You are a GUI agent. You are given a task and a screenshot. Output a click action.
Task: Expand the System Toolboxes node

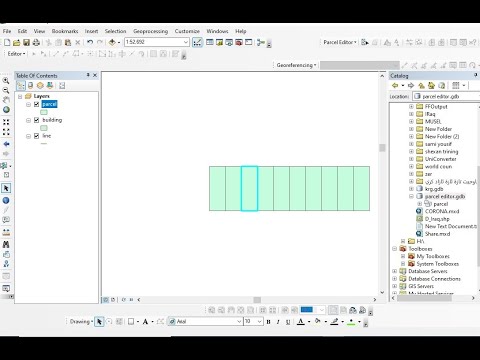403,264
